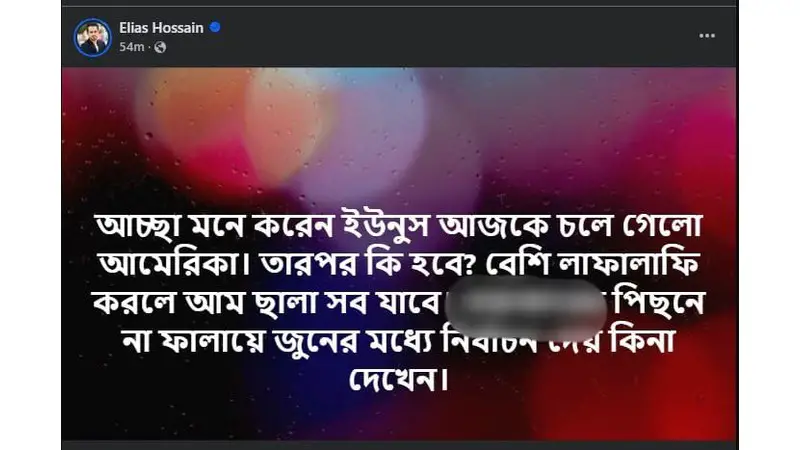Viewport: 800px width, 450px height.
Task: Click the text আম ছালা সব যাবে
Action: 312,303
